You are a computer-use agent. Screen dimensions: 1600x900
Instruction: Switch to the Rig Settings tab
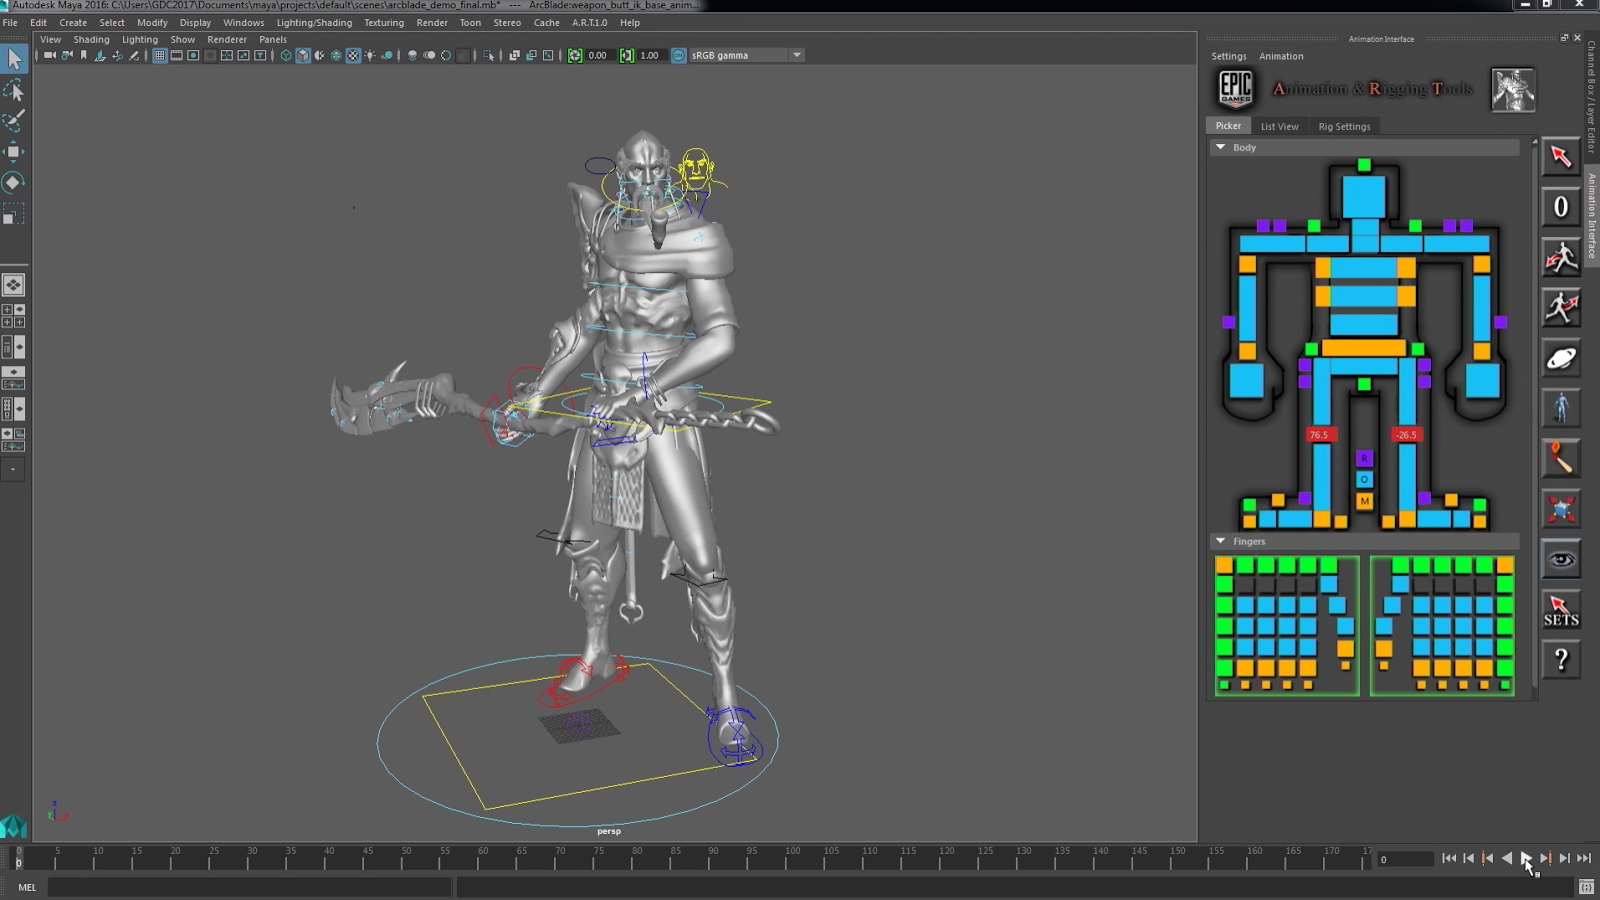click(1343, 126)
